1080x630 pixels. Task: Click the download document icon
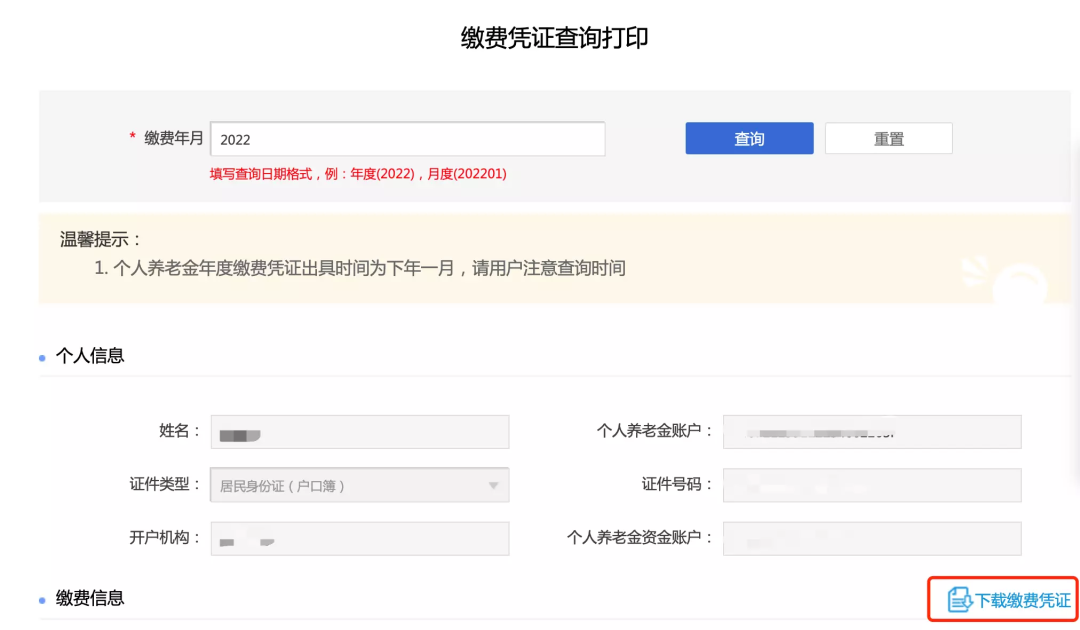[959, 600]
